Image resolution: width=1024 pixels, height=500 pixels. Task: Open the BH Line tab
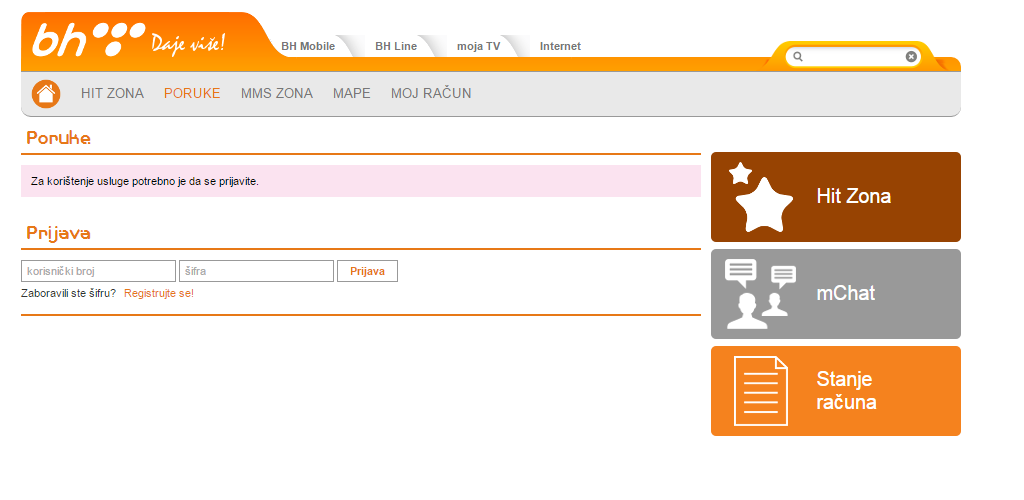[396, 46]
